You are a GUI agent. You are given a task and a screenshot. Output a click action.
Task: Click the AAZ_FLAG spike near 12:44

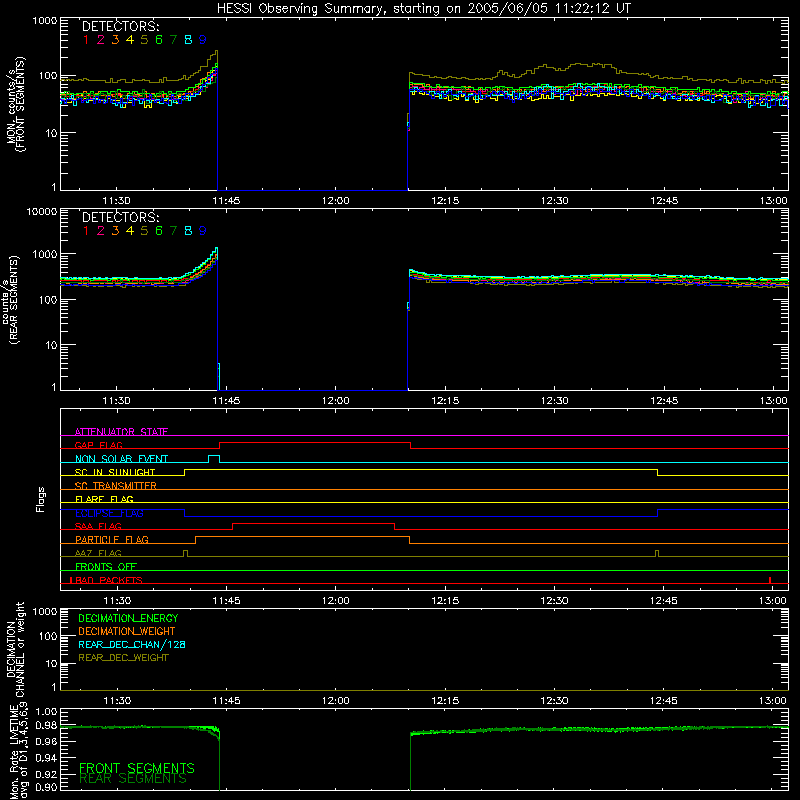coord(657,553)
